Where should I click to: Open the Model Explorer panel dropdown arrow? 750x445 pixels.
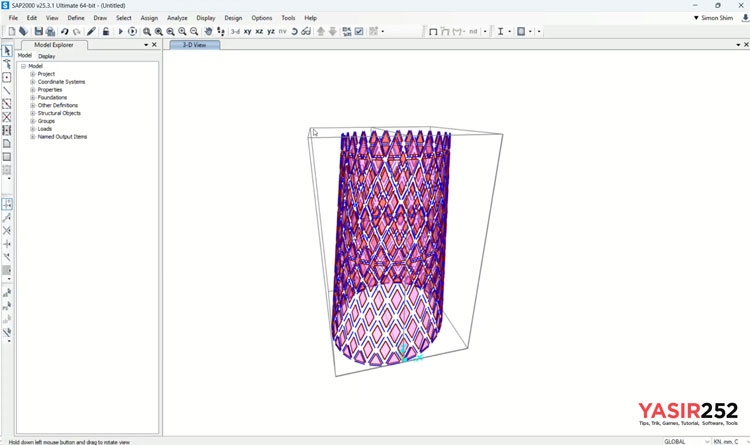click(146, 44)
